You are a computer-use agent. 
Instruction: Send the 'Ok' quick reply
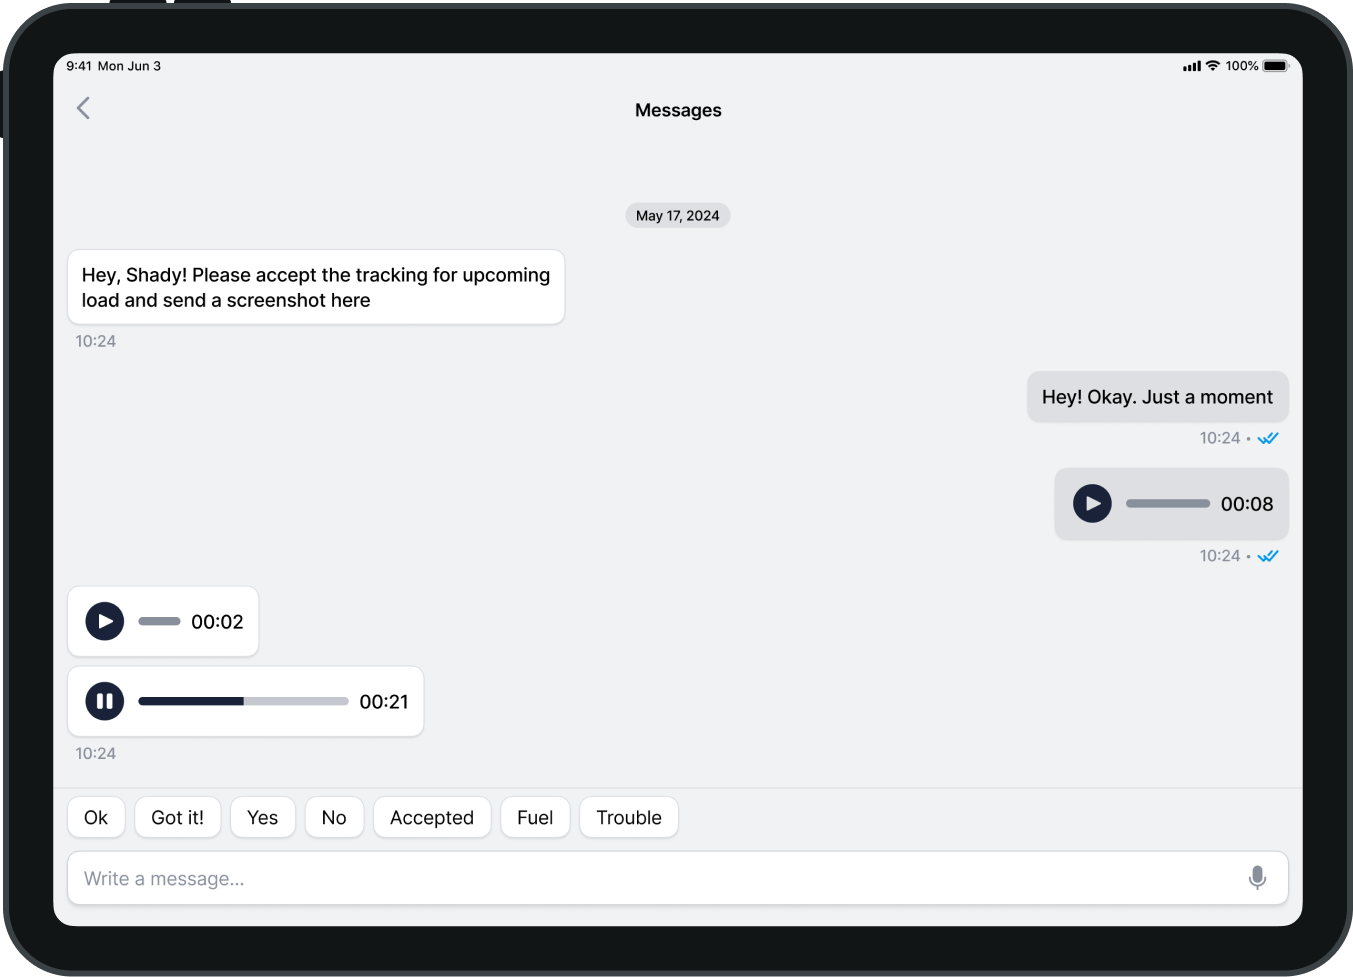click(96, 817)
